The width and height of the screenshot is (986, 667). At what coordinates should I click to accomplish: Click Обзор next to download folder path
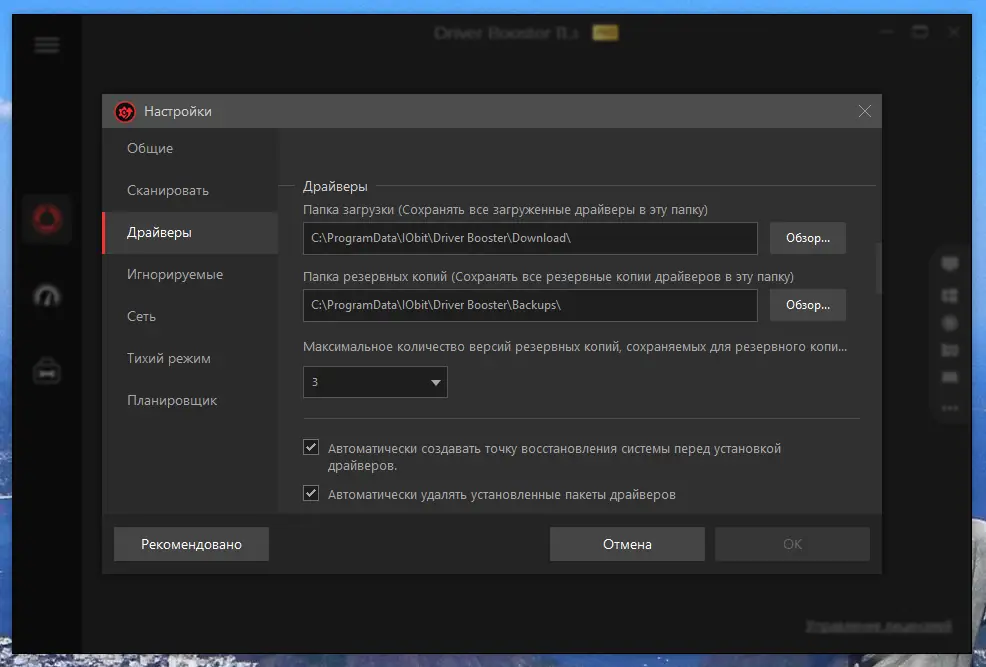click(x=807, y=238)
